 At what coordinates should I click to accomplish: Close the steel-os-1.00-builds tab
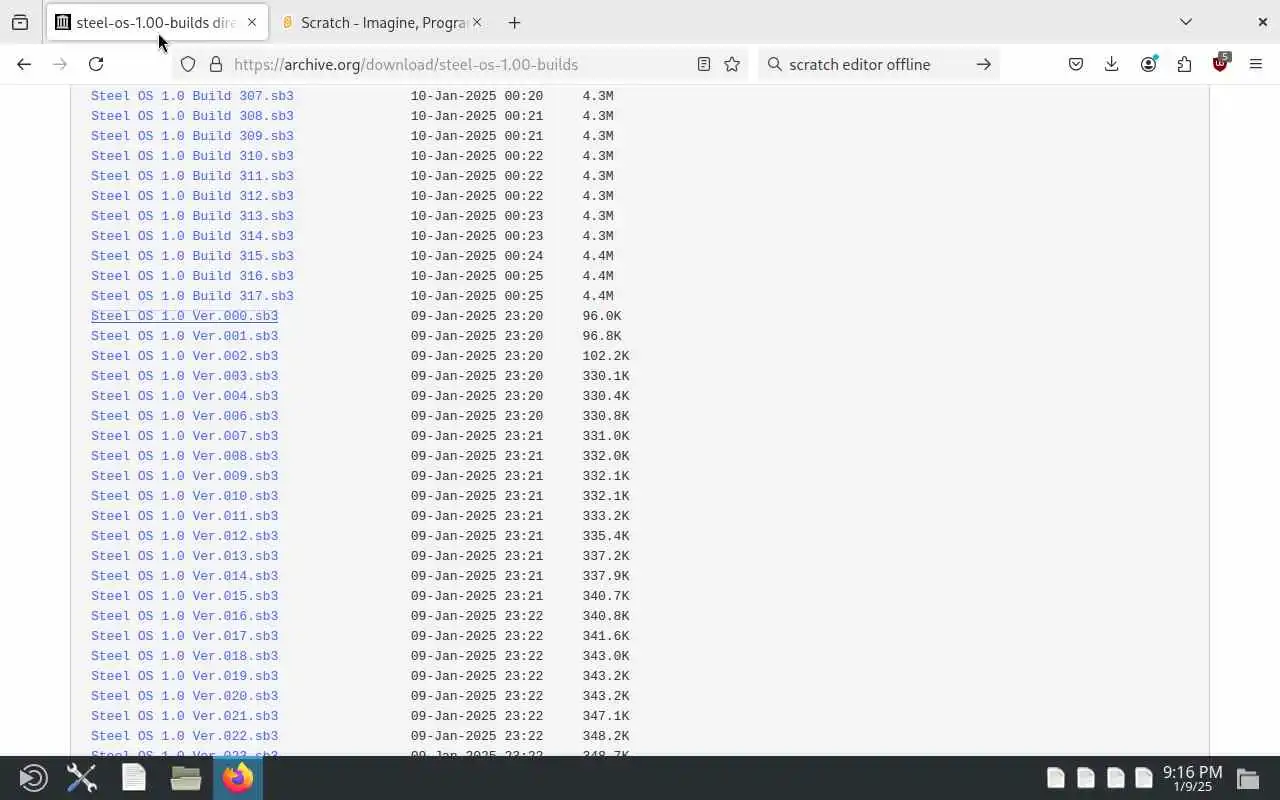[251, 22]
